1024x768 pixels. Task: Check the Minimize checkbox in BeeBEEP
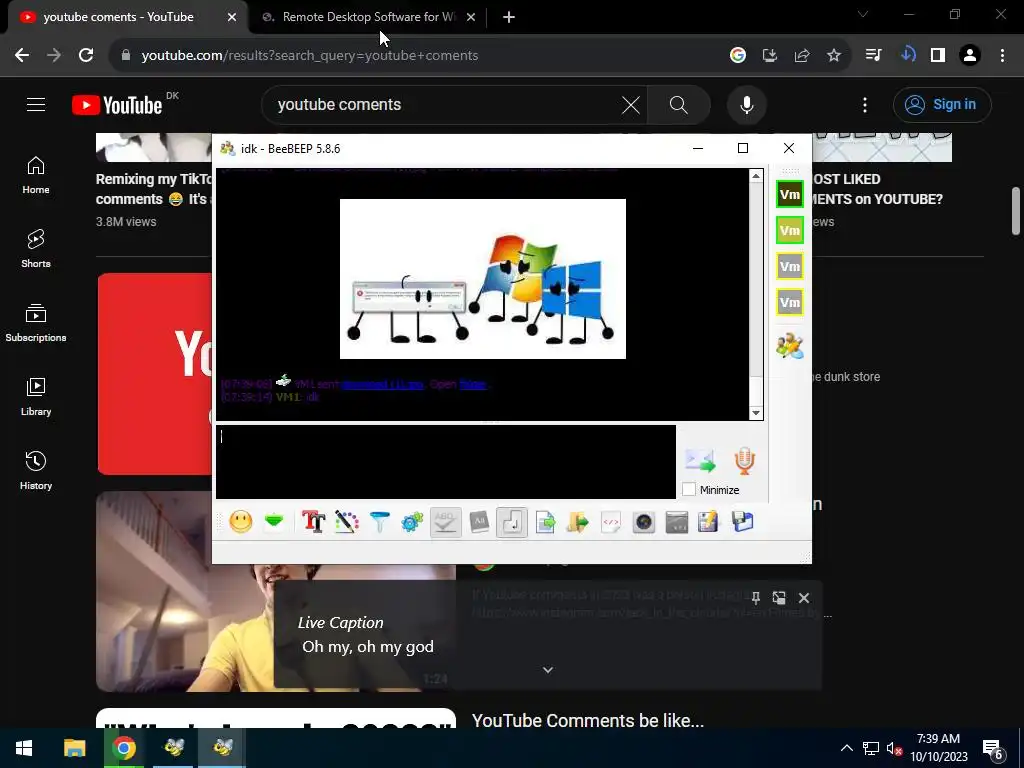pyautogui.click(x=689, y=489)
